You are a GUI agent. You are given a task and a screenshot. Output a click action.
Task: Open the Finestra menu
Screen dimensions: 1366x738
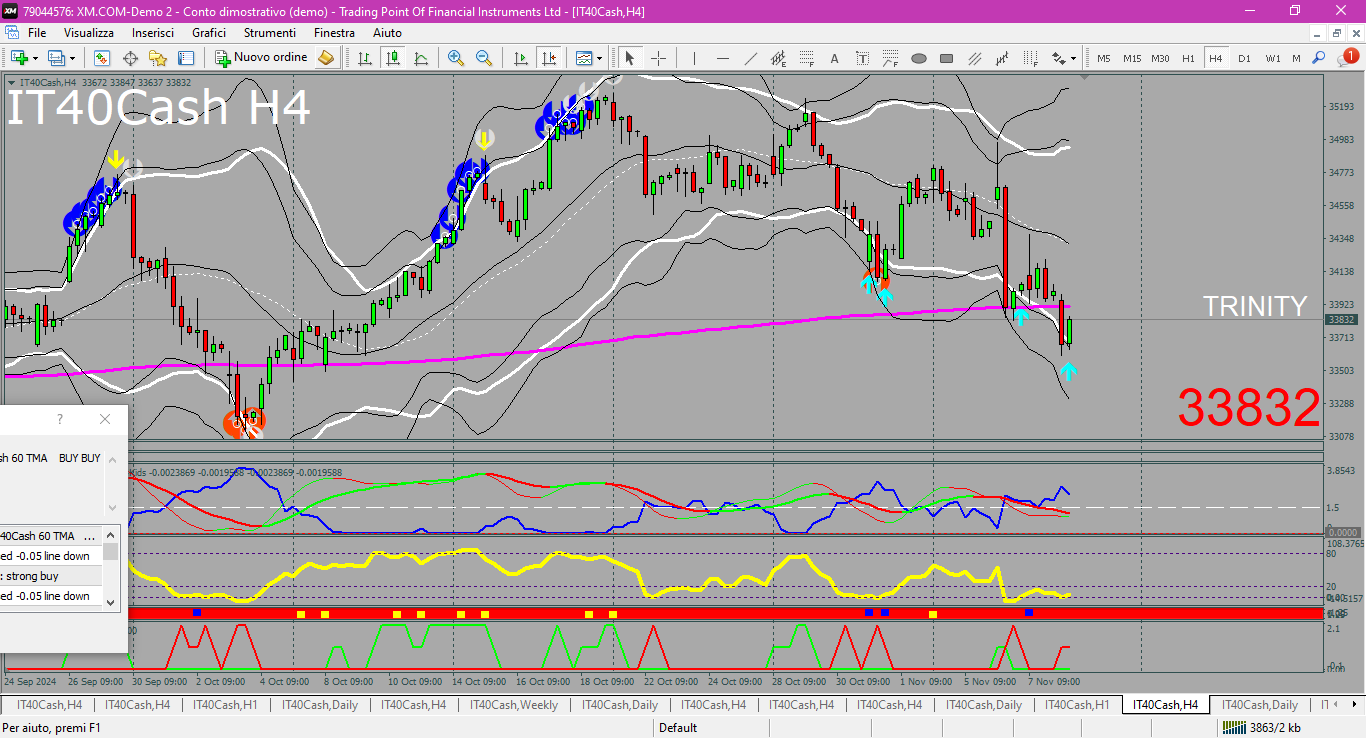tap(334, 33)
